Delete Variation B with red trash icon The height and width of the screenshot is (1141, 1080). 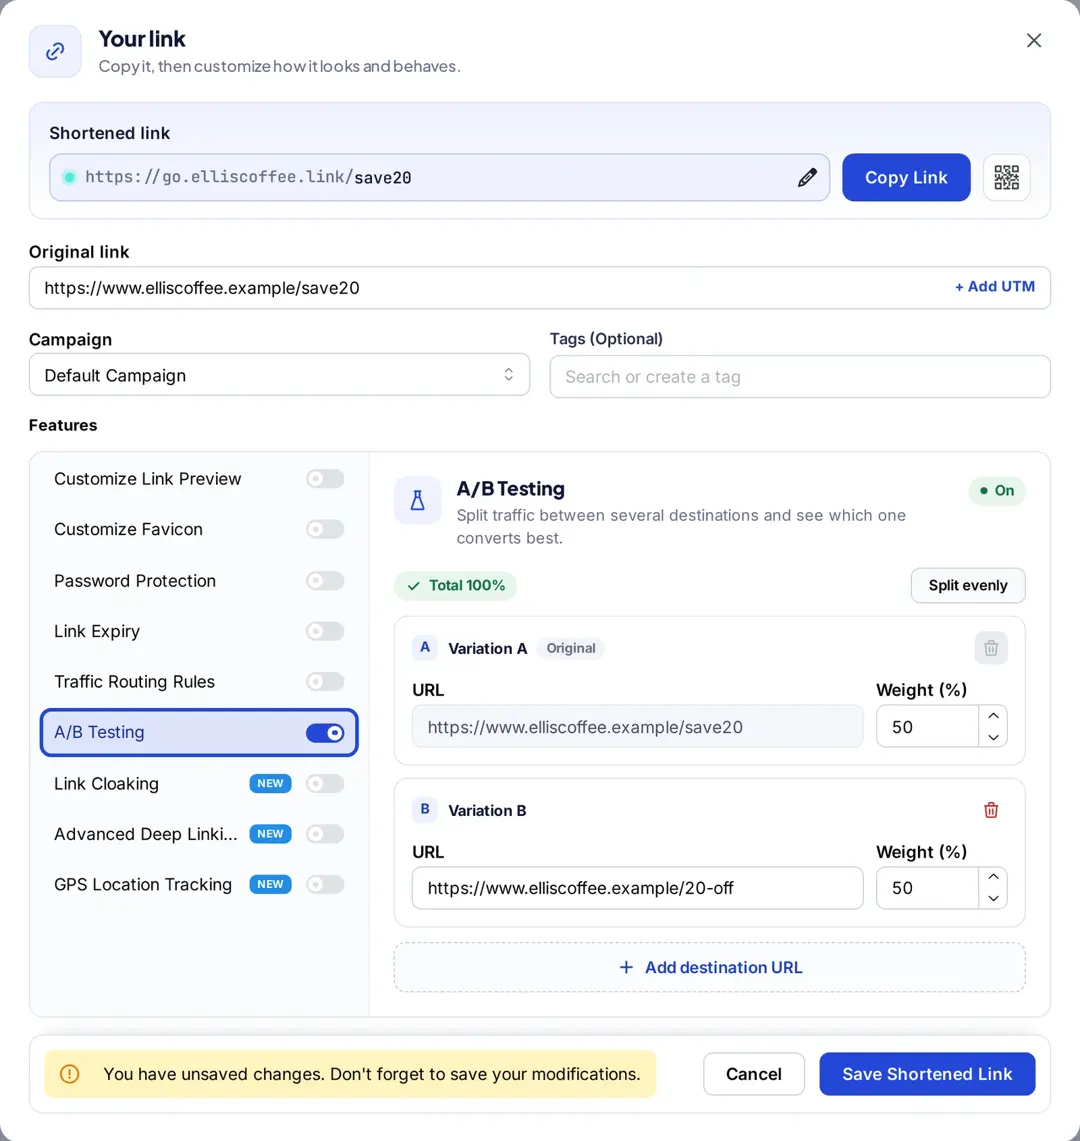990,810
